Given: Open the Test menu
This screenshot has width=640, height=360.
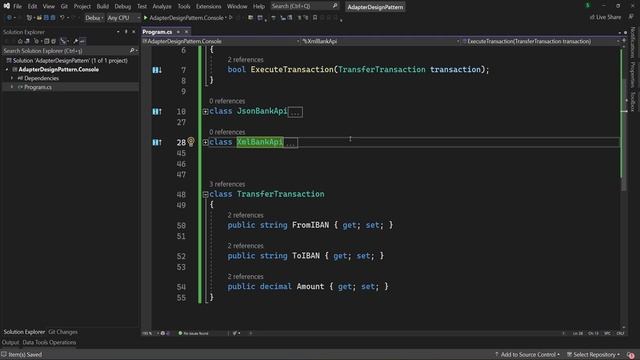Looking at the screenshot, I should [x=142, y=6].
